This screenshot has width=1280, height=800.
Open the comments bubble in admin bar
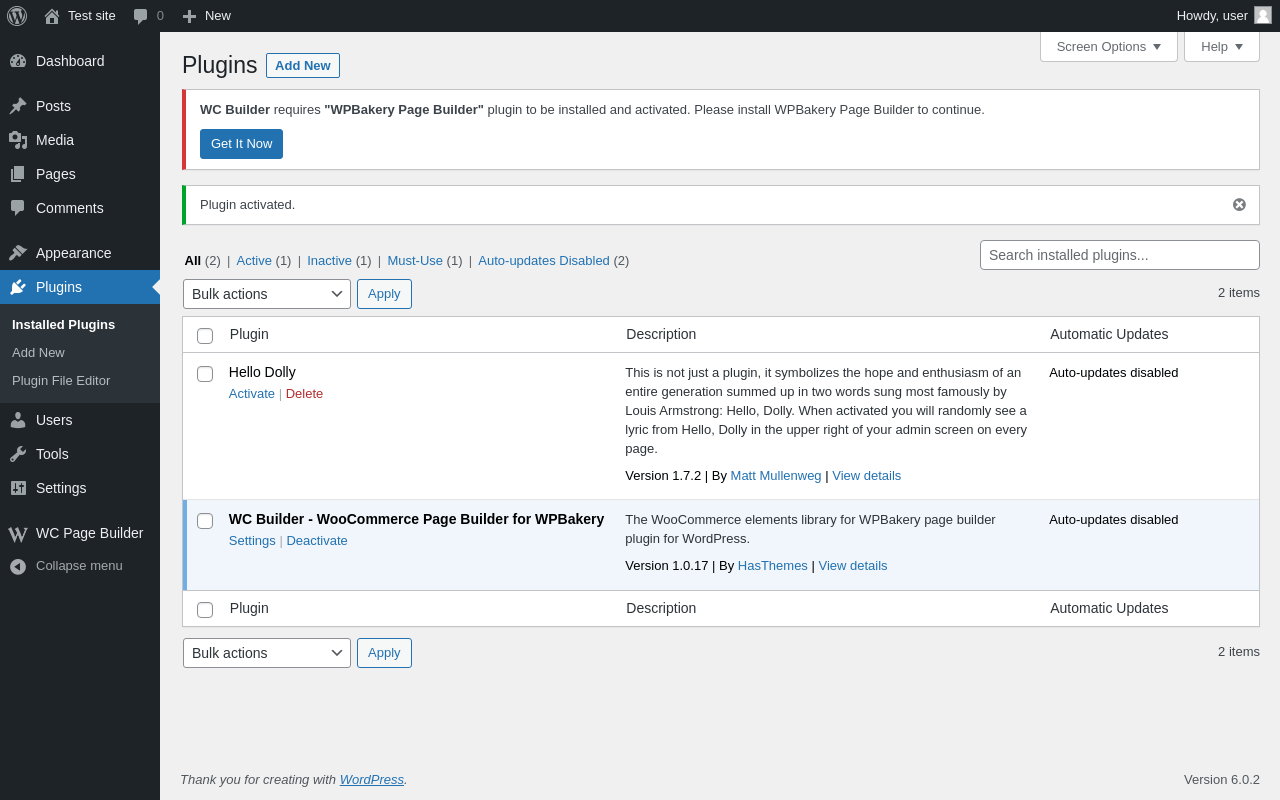coord(141,16)
